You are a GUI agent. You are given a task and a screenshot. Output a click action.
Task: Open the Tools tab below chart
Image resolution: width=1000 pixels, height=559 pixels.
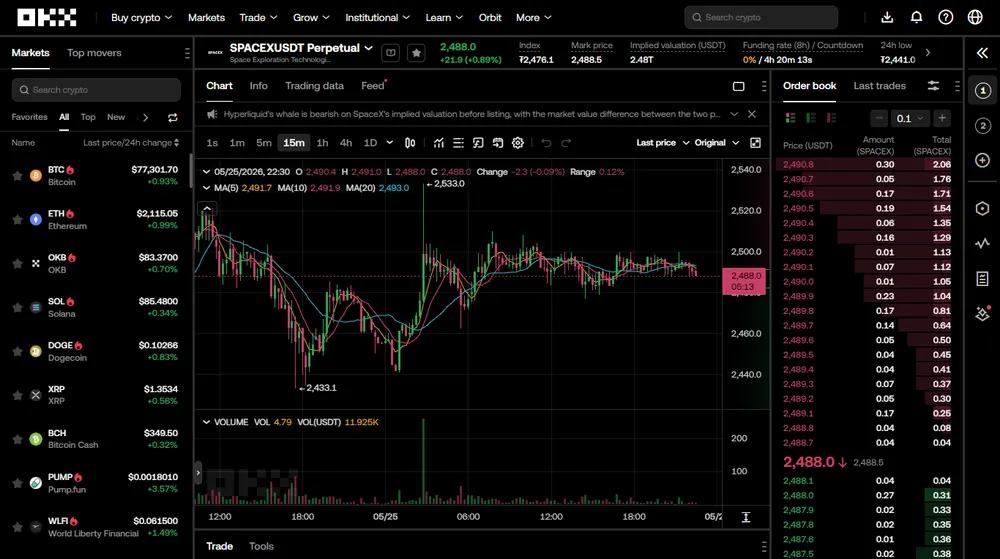[x=261, y=546]
